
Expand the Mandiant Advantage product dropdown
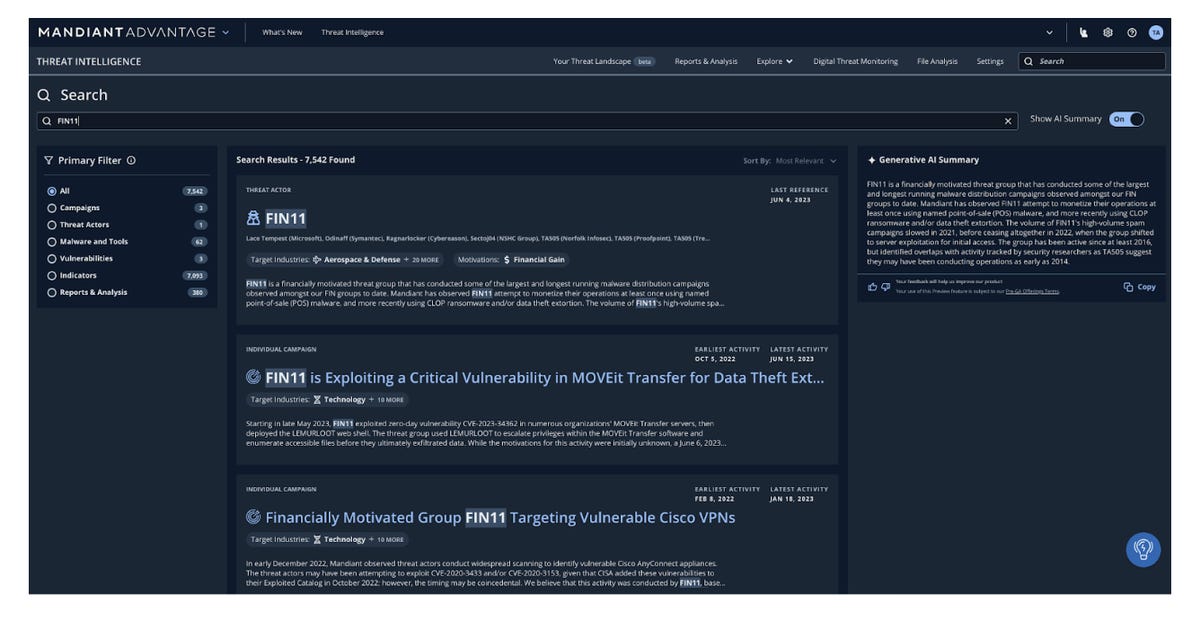[x=226, y=32]
